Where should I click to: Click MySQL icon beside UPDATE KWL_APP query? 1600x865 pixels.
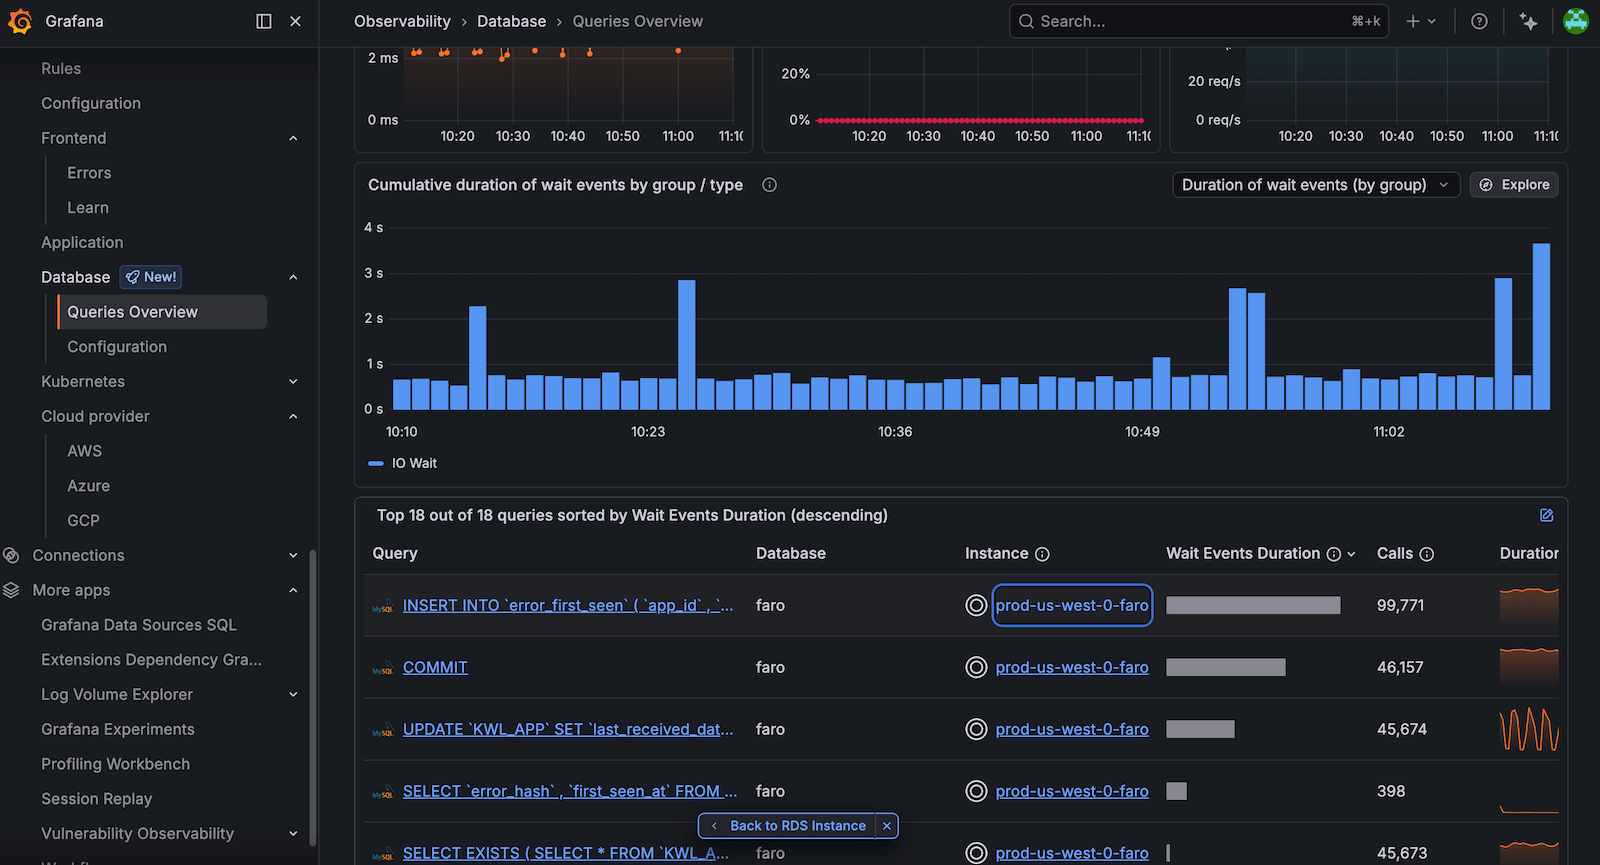tap(382, 731)
